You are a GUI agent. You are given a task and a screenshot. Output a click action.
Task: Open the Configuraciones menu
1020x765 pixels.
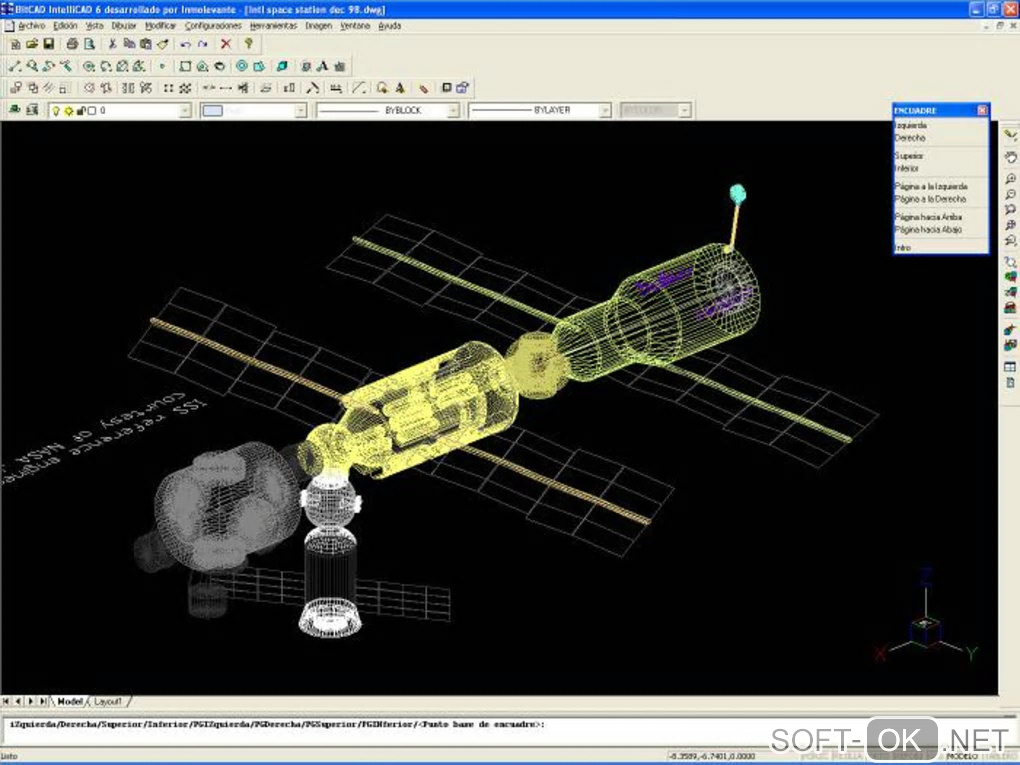tap(213, 26)
